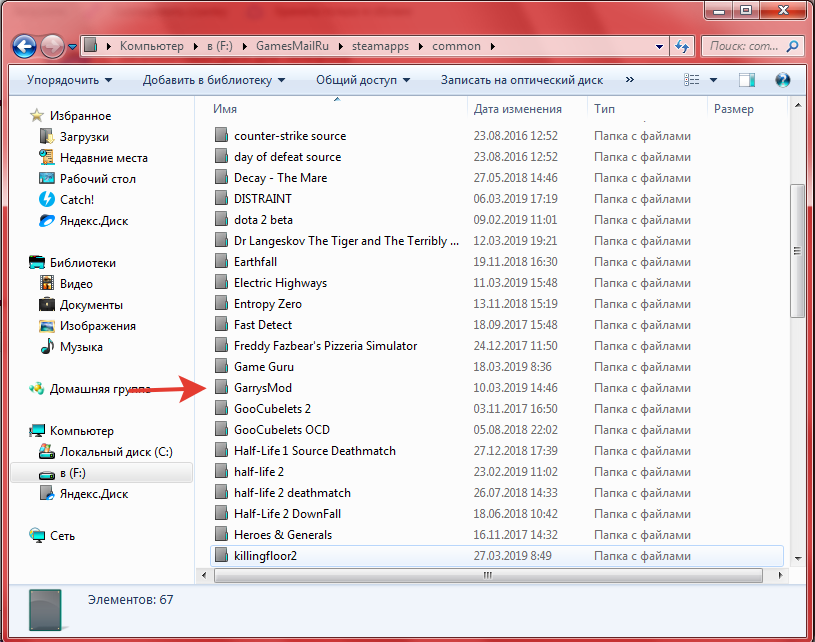The height and width of the screenshot is (642, 815).
Task: Open Яндекс.Диск under Избранное
Action: click(x=94, y=220)
